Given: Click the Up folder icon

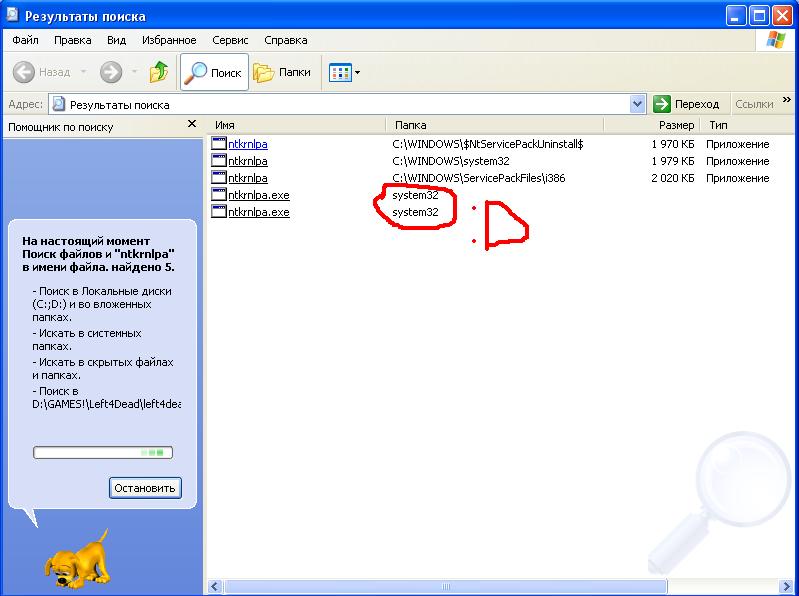Looking at the screenshot, I should click(x=159, y=72).
